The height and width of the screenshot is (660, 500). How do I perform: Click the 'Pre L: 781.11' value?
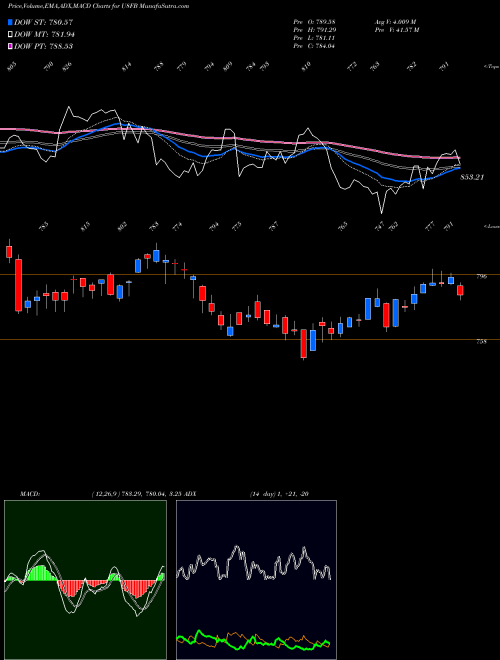pyautogui.click(x=314, y=38)
